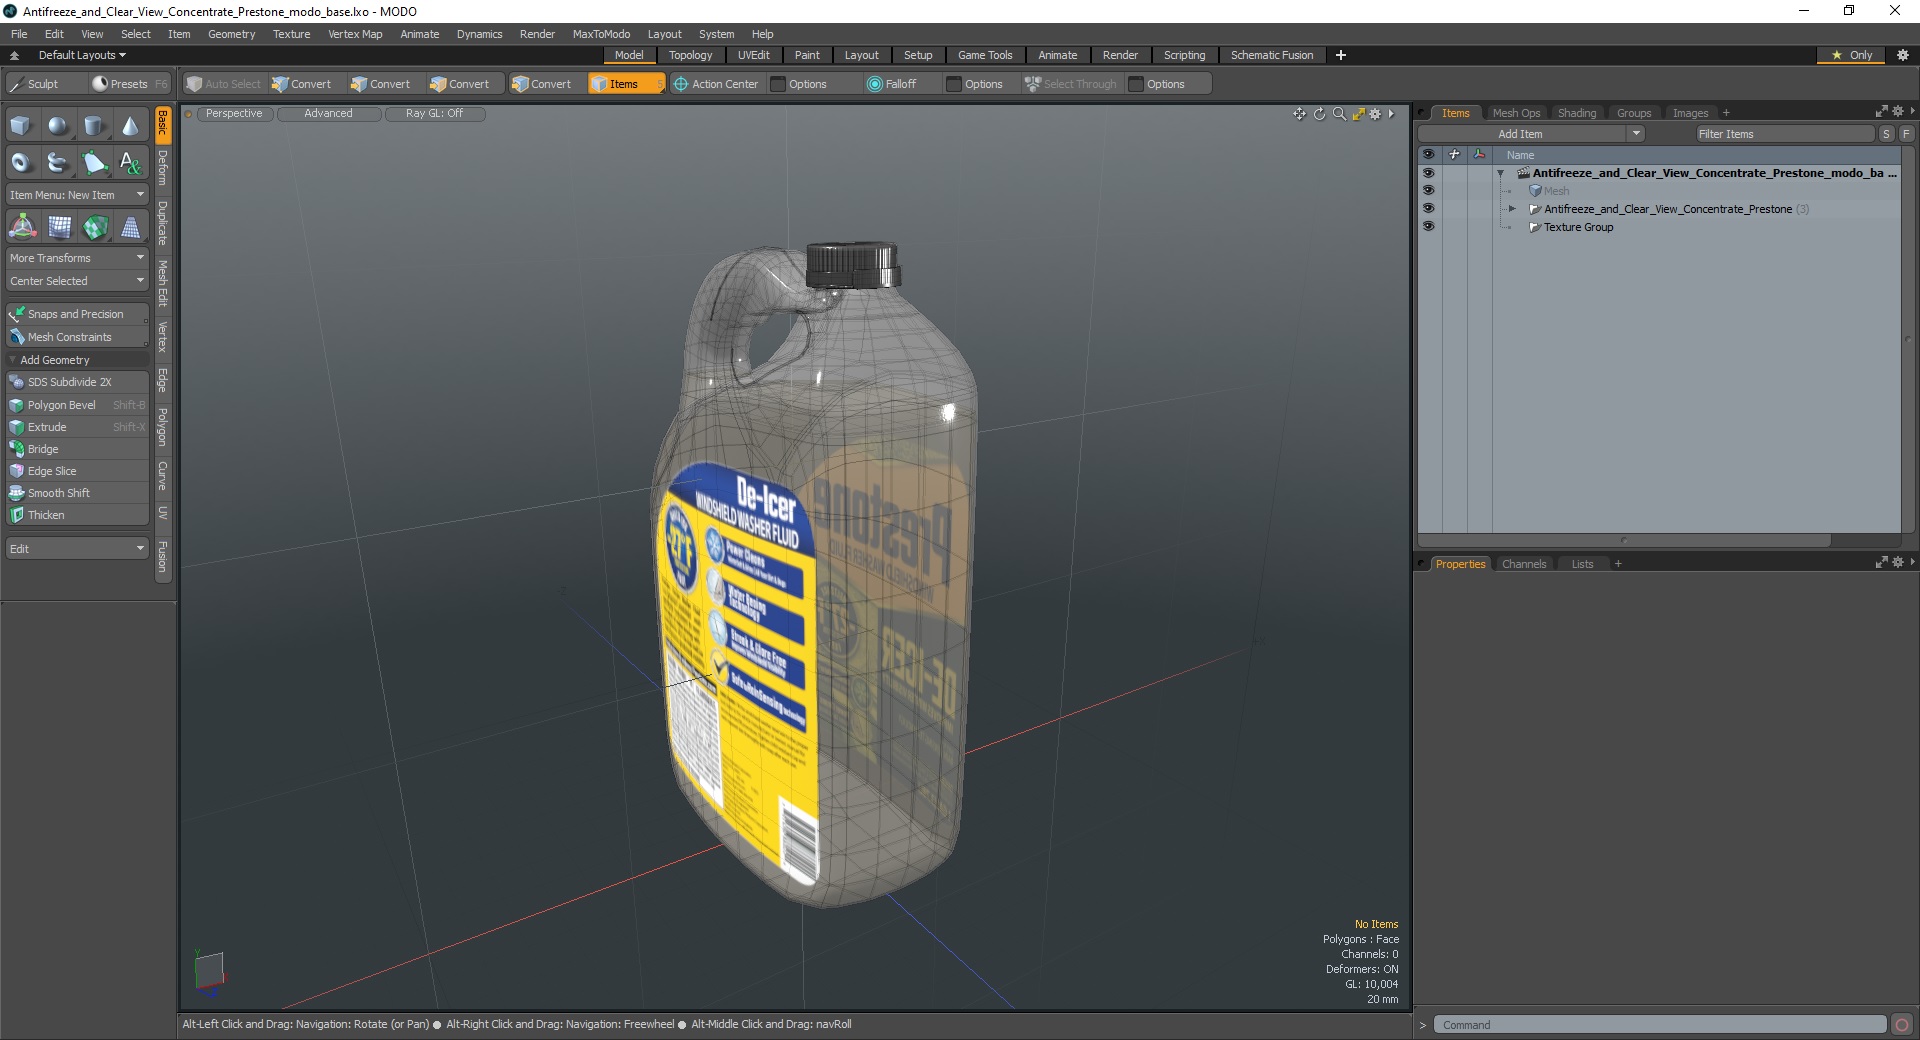
Task: Select the Torus primitive tool
Action: tap(21, 162)
